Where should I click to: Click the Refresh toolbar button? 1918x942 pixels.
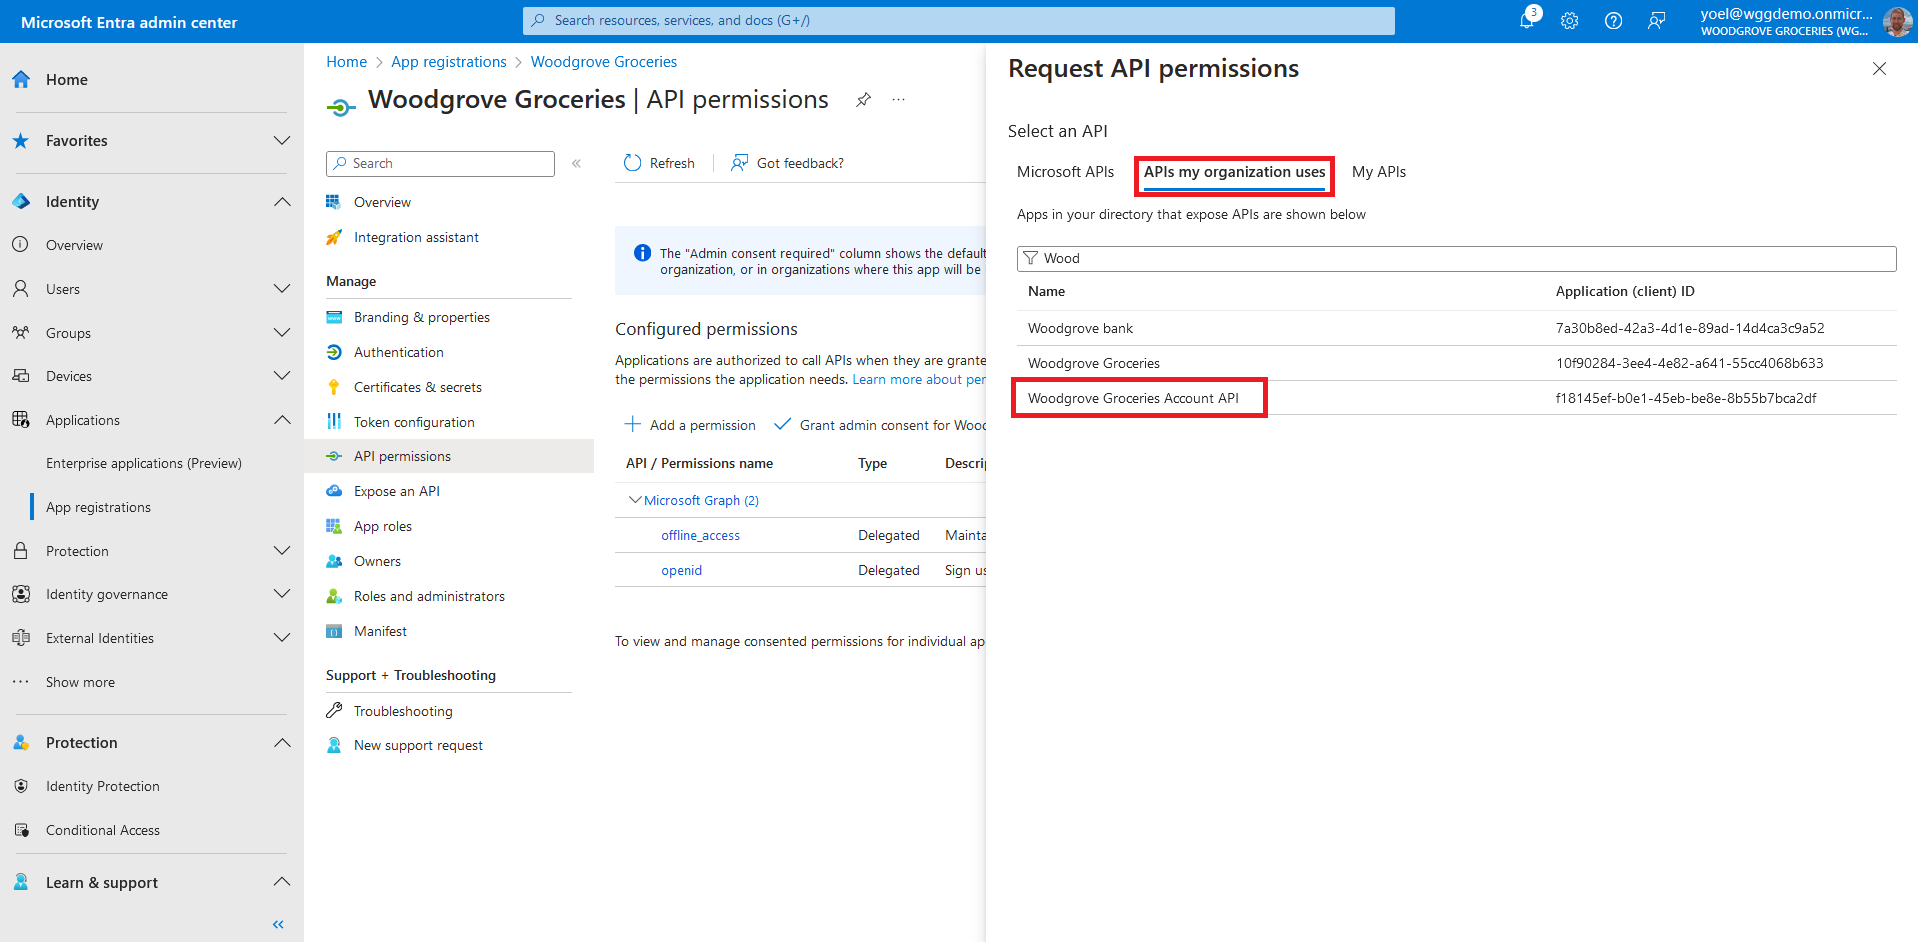659,163
